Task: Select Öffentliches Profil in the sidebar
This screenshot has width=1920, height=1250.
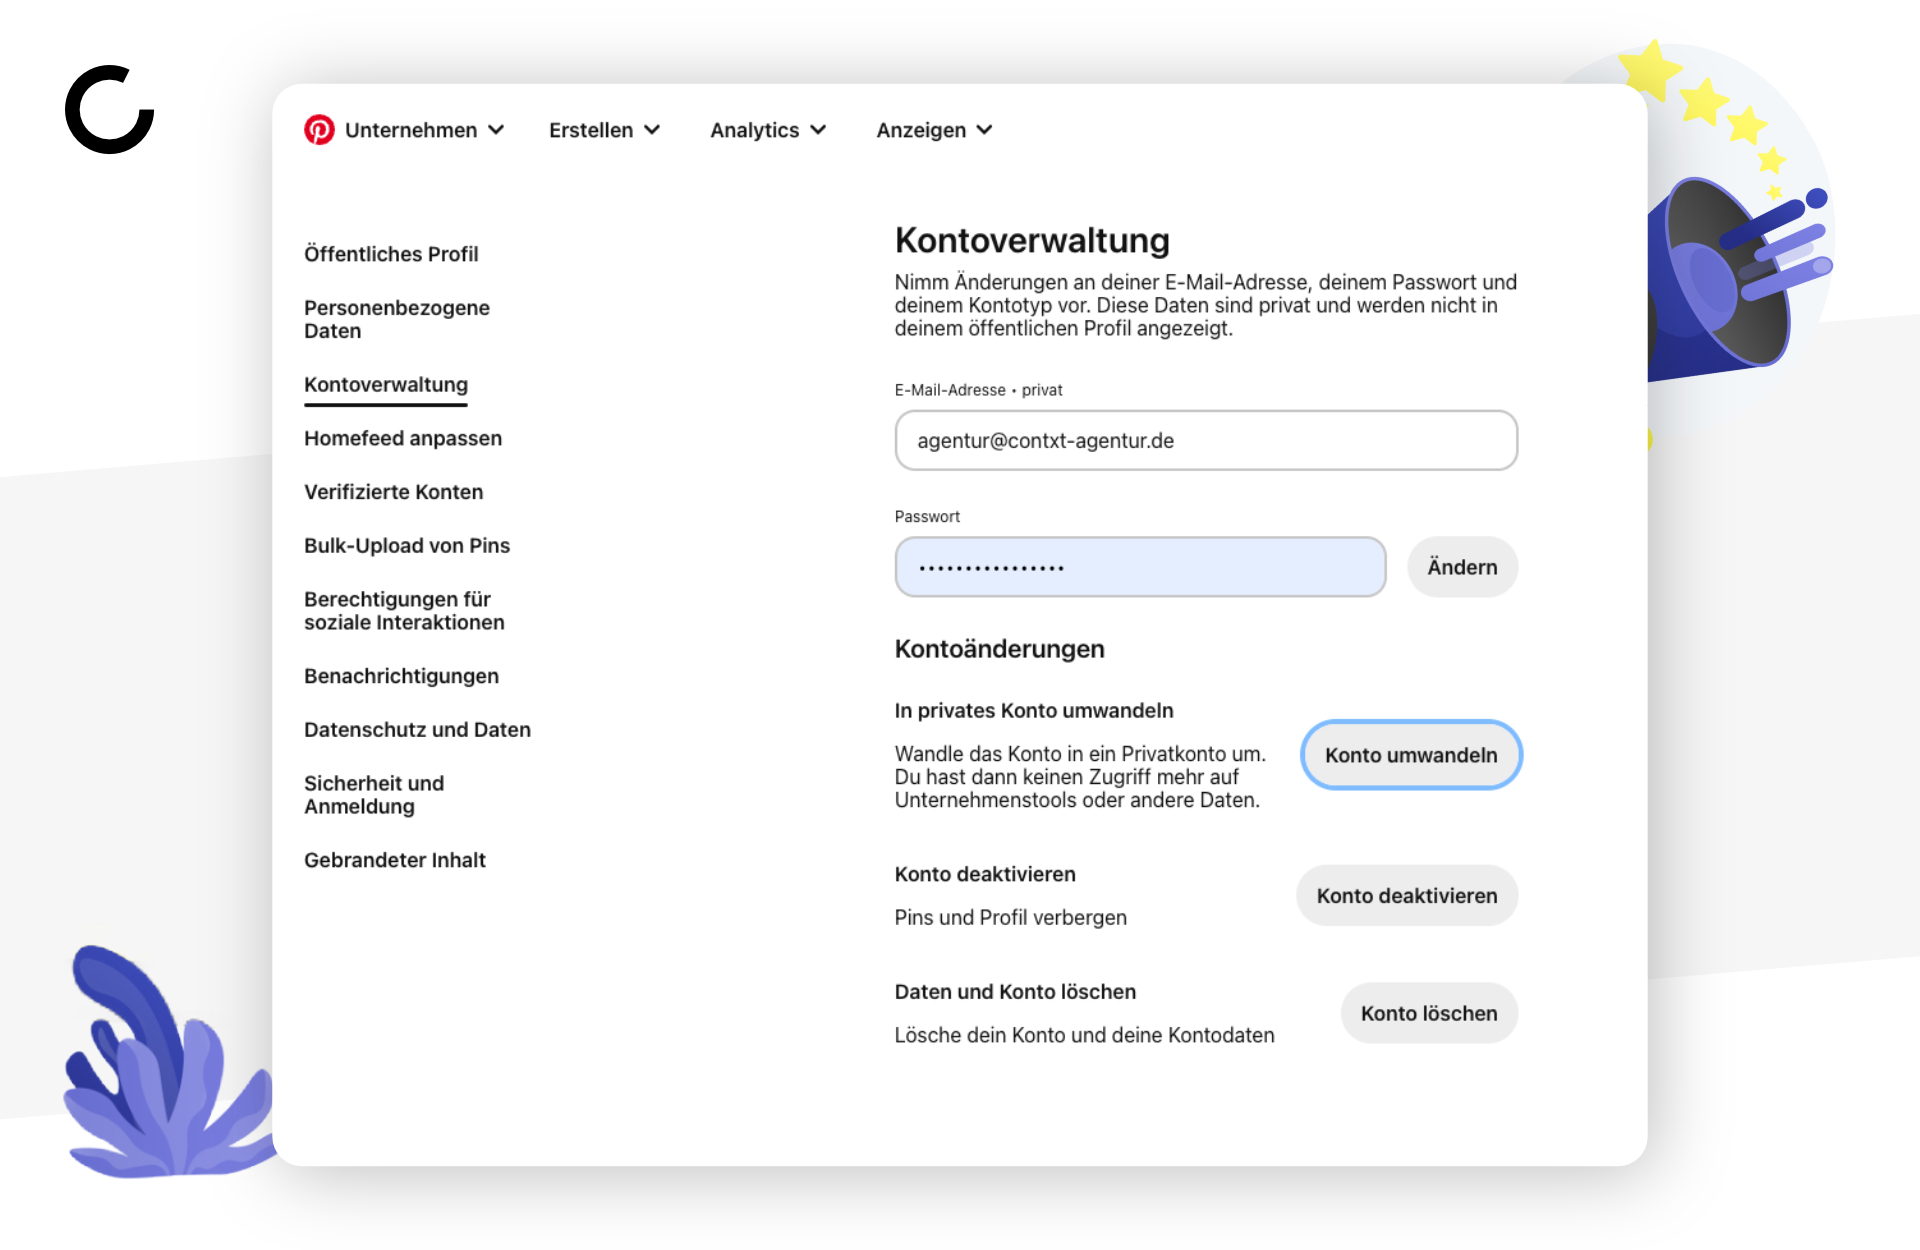Action: coord(391,254)
